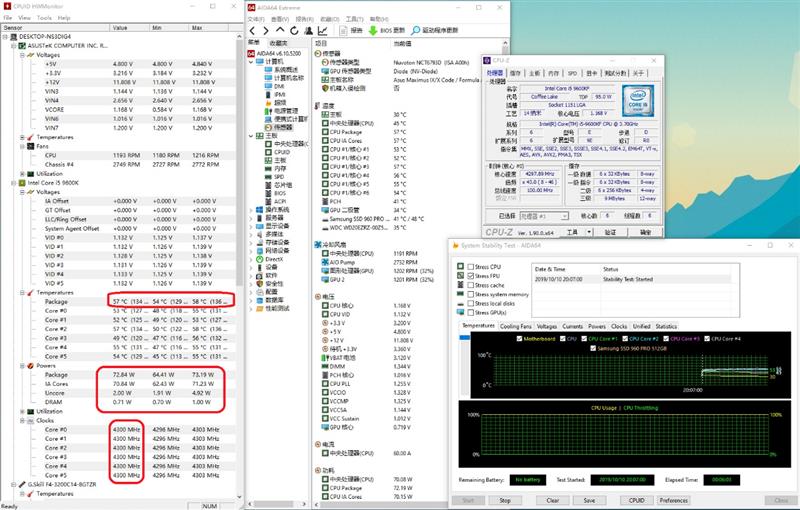Click the AIDA64 refresh icon
Viewport: 800px width, 510px height.
(x=294, y=31)
